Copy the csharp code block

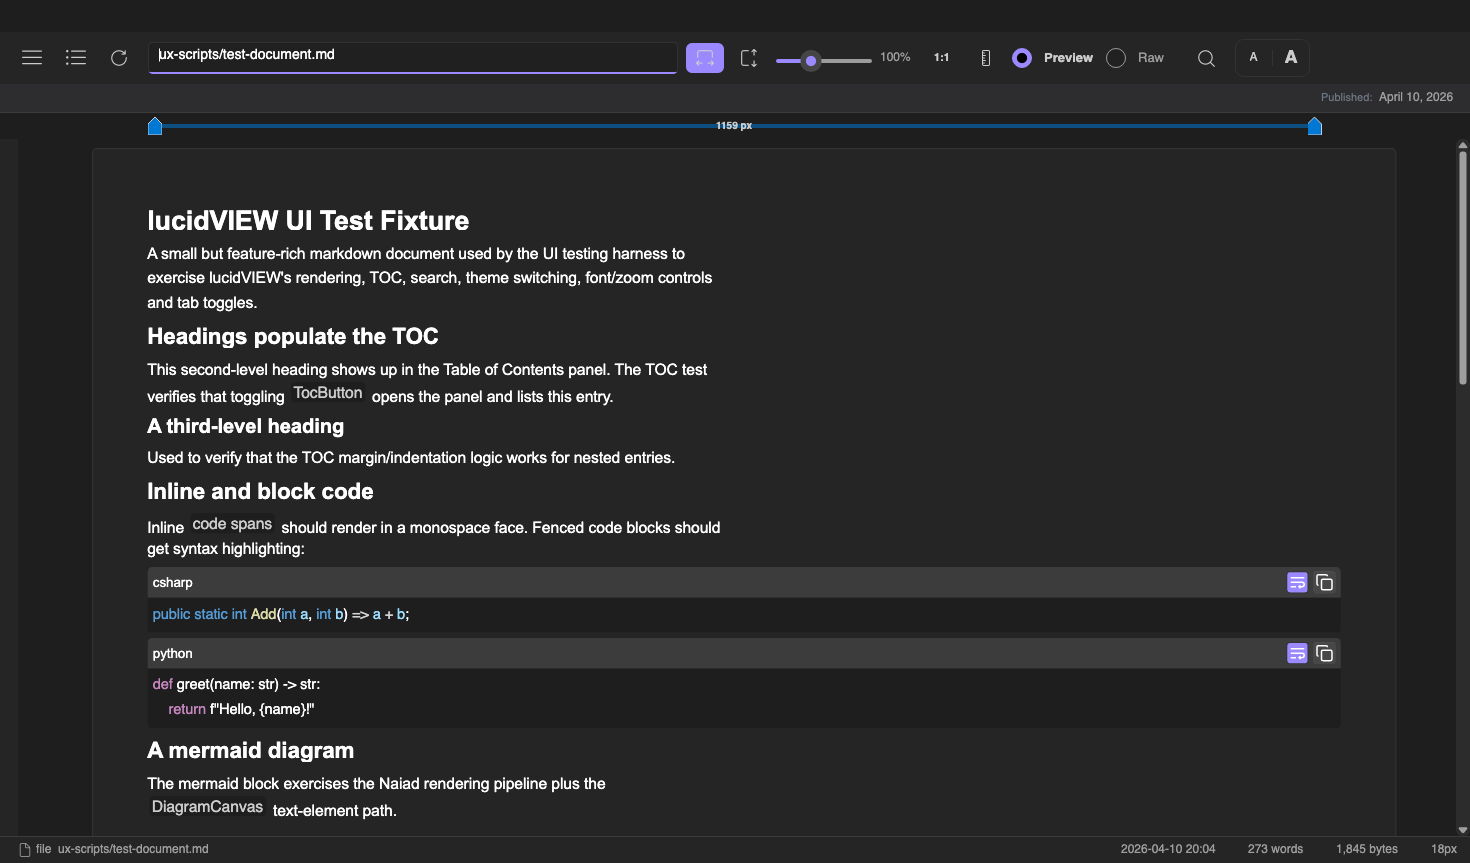tap(1325, 582)
